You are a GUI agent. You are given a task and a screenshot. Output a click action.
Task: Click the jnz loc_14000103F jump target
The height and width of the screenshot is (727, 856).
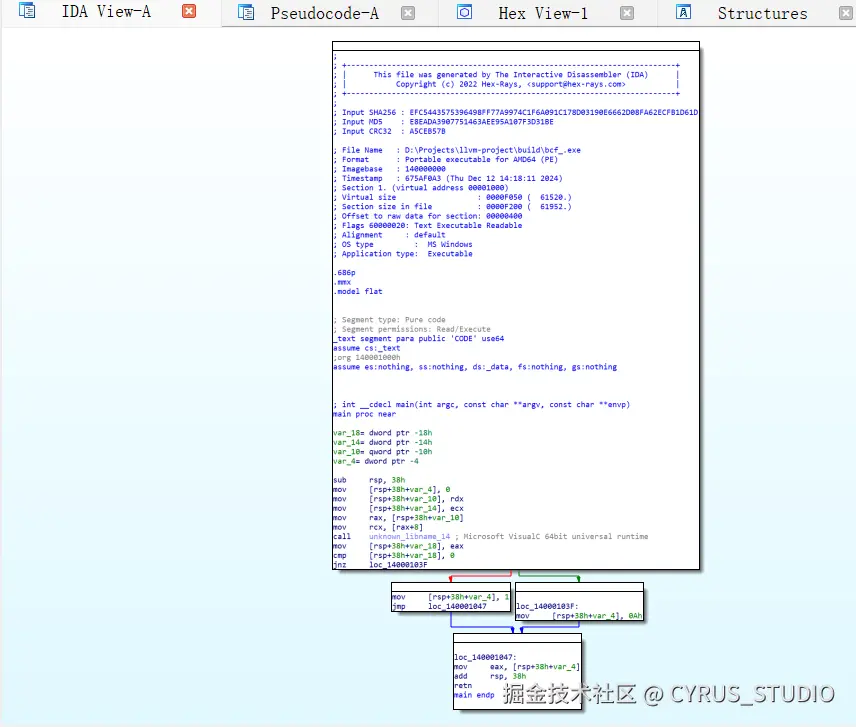coord(398,565)
